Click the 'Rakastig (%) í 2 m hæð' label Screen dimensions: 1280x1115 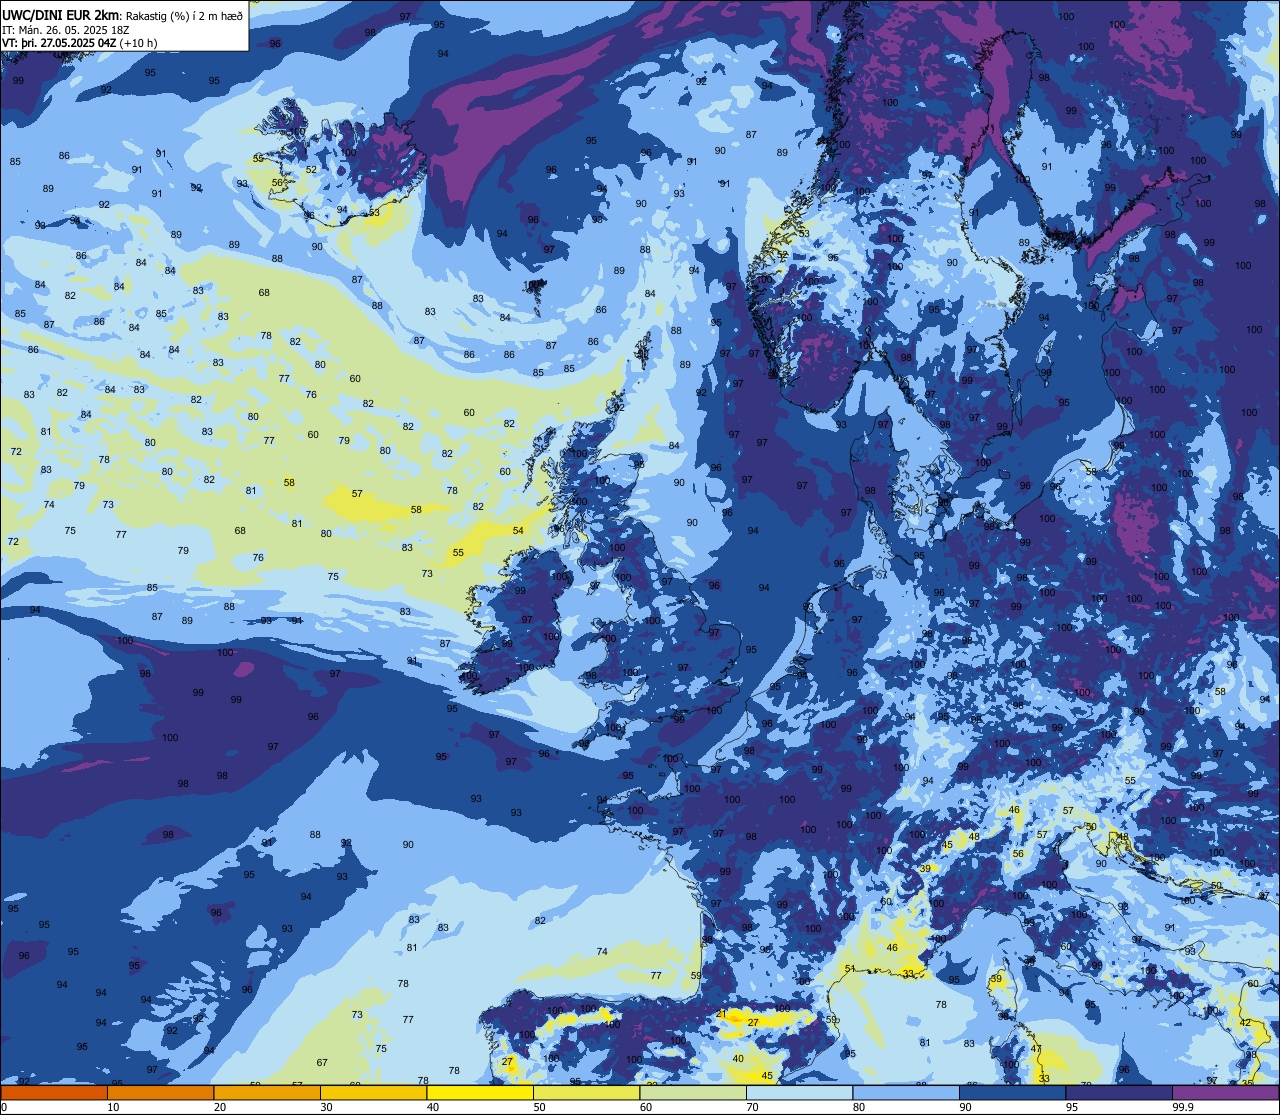184,16
